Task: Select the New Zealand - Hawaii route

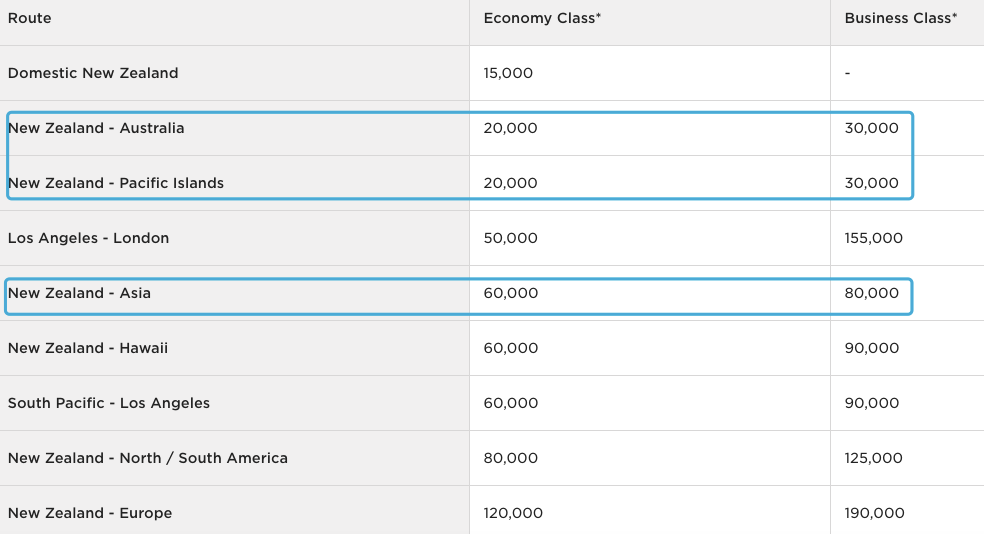Action: pos(88,348)
